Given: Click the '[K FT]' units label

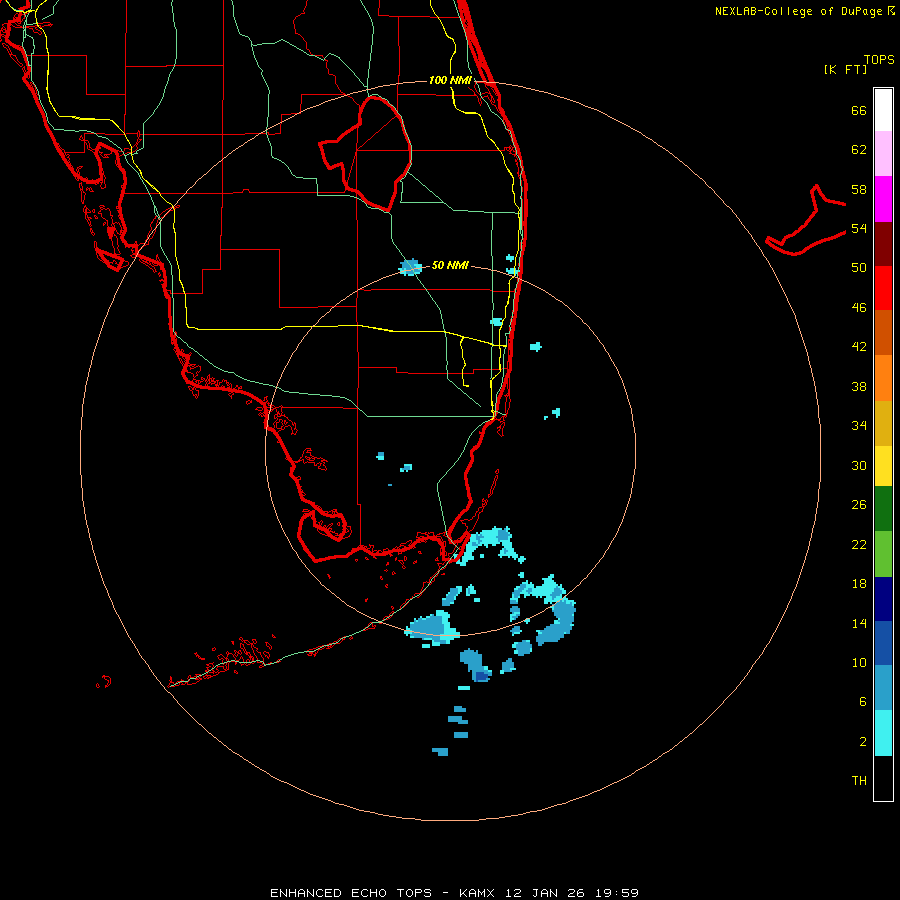Looking at the screenshot, I should (845, 69).
